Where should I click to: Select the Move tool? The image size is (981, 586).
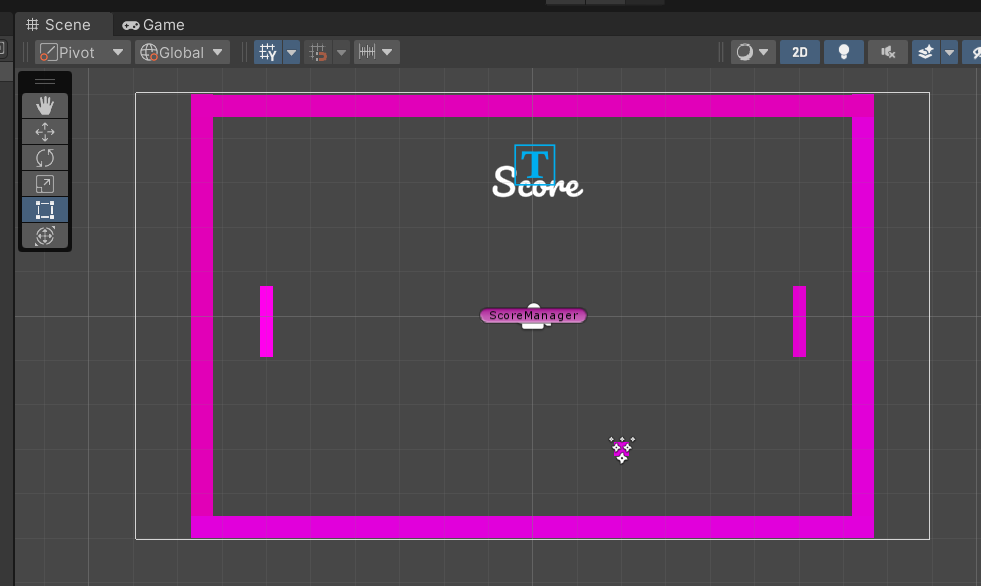(x=44, y=131)
